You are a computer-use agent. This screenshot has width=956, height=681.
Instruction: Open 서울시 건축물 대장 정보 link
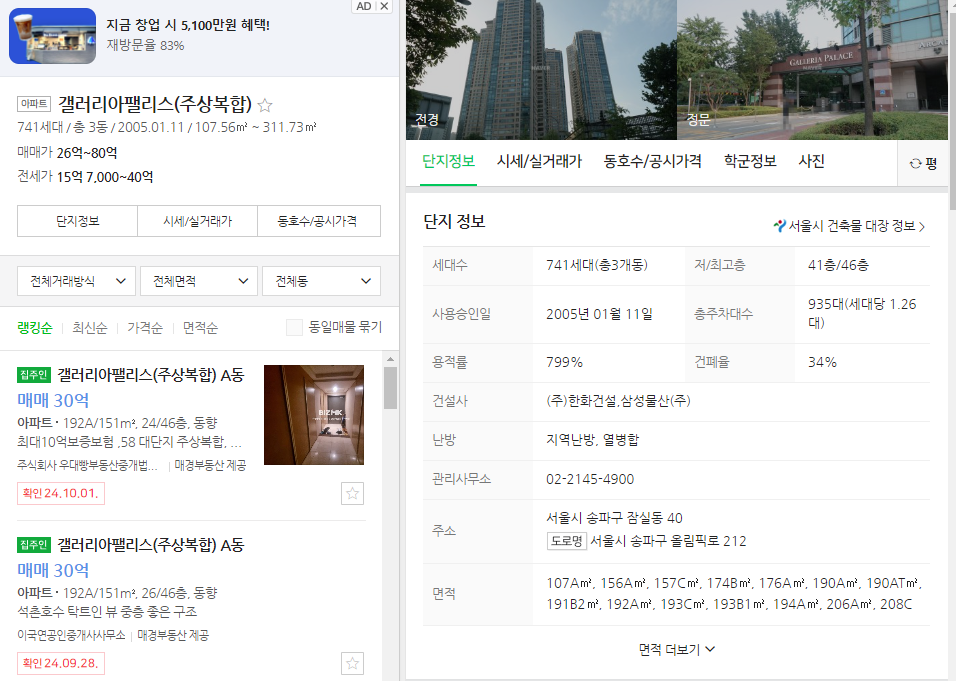pos(850,226)
